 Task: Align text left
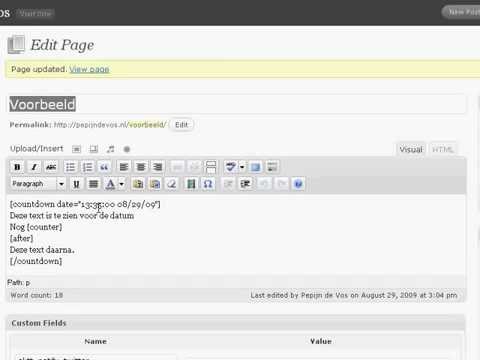[x=124, y=167]
